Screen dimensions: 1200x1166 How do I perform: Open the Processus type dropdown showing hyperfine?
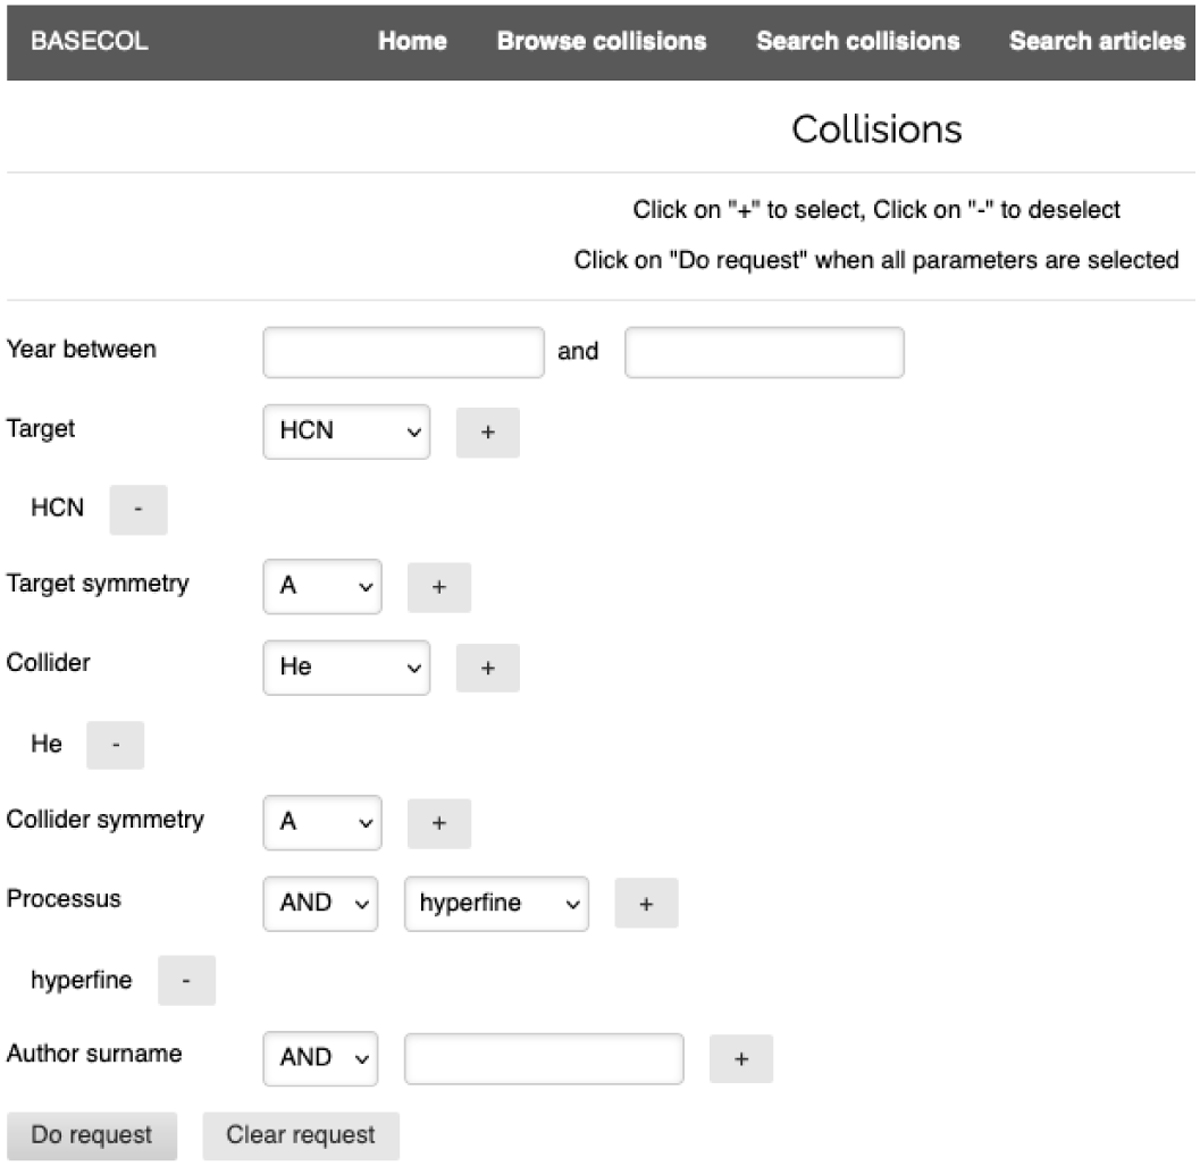tap(496, 903)
